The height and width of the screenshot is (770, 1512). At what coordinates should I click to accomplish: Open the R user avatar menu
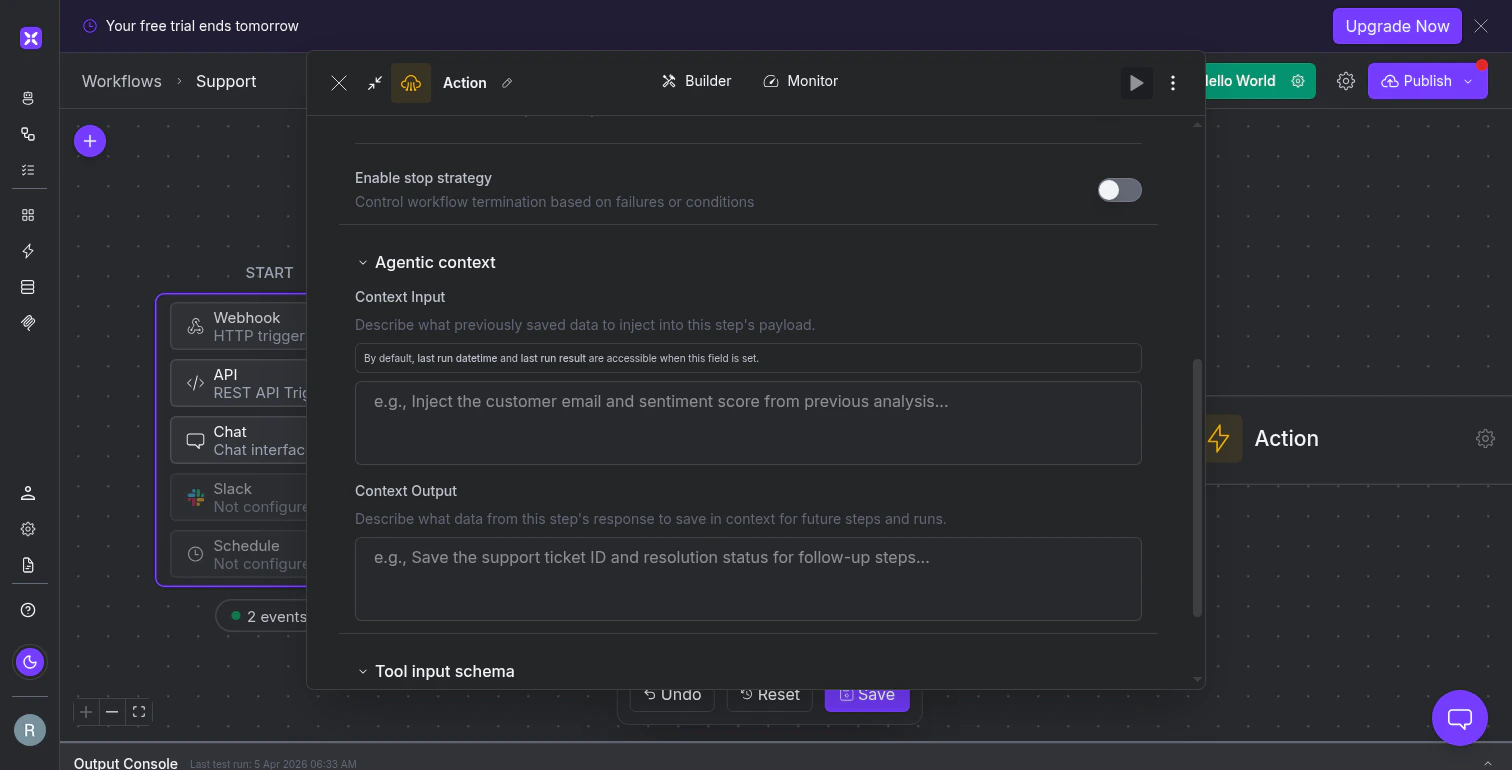[x=30, y=730]
